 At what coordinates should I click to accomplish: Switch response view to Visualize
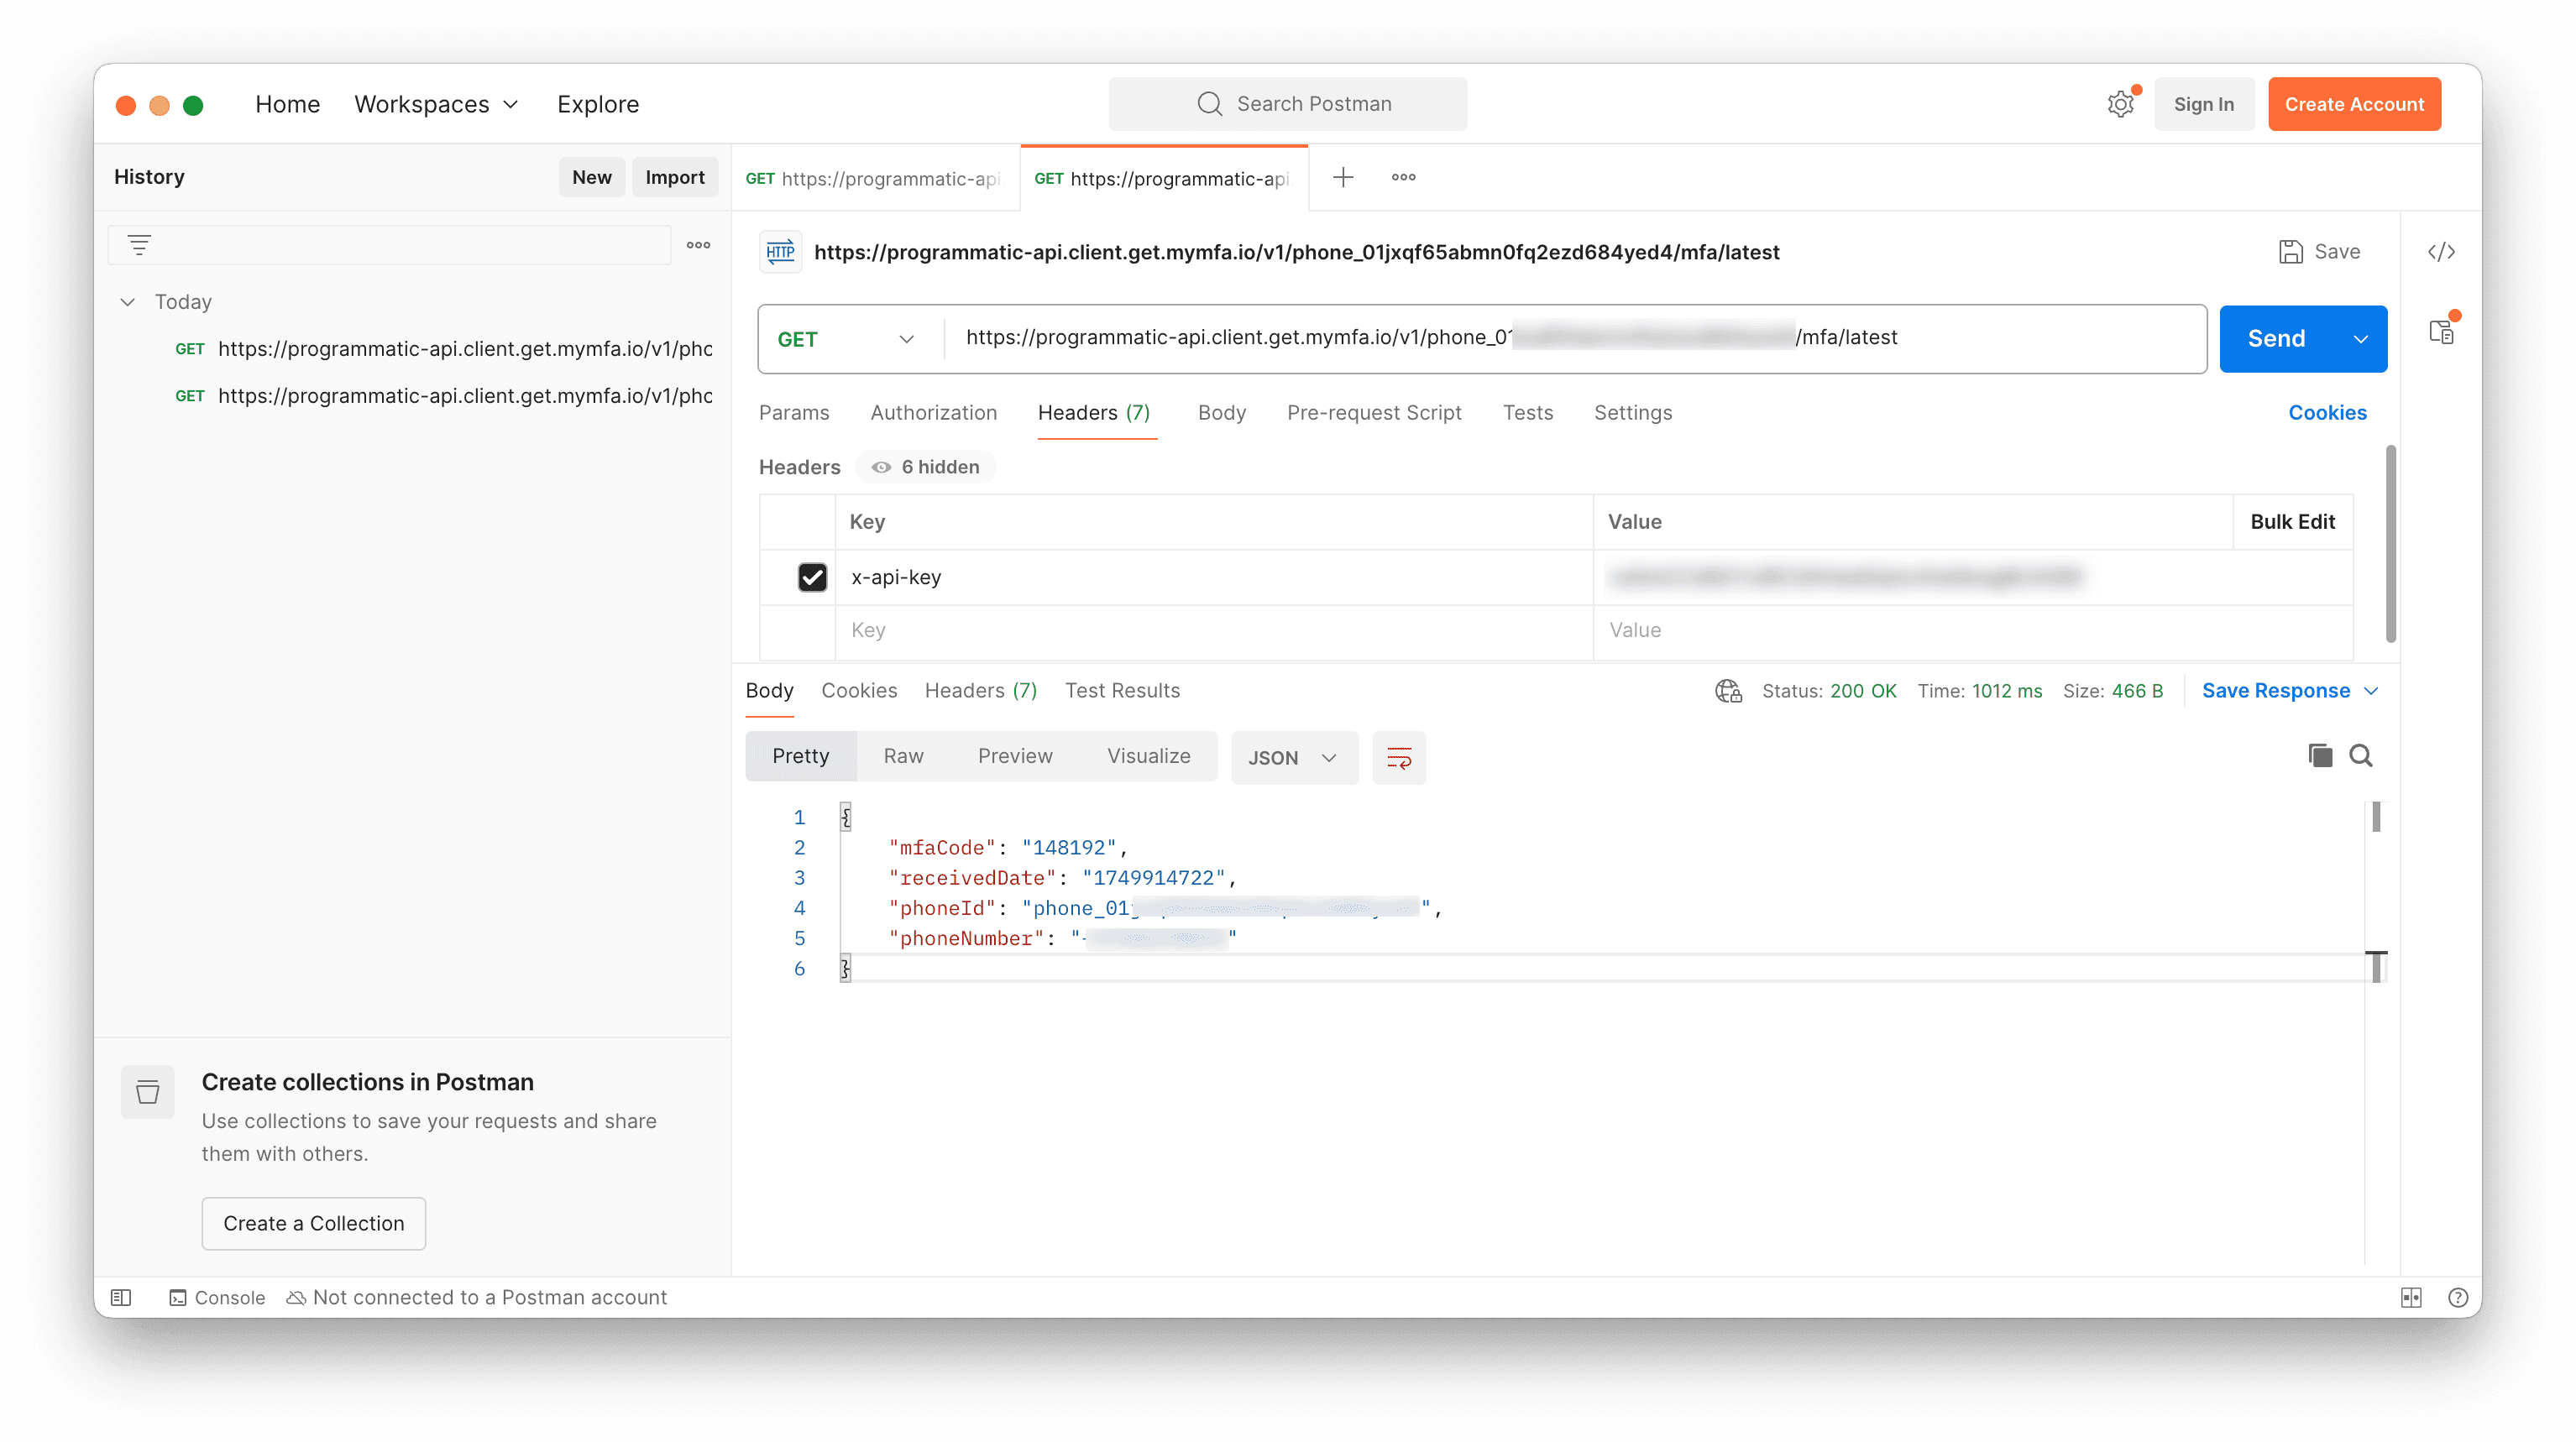(x=1148, y=756)
